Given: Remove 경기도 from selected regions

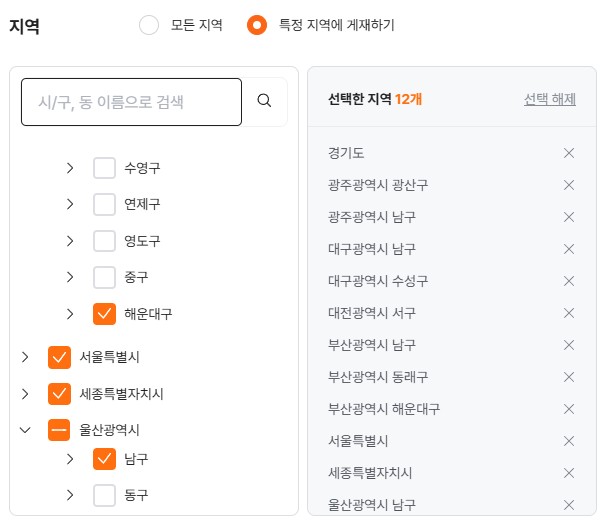Looking at the screenshot, I should coord(569,153).
